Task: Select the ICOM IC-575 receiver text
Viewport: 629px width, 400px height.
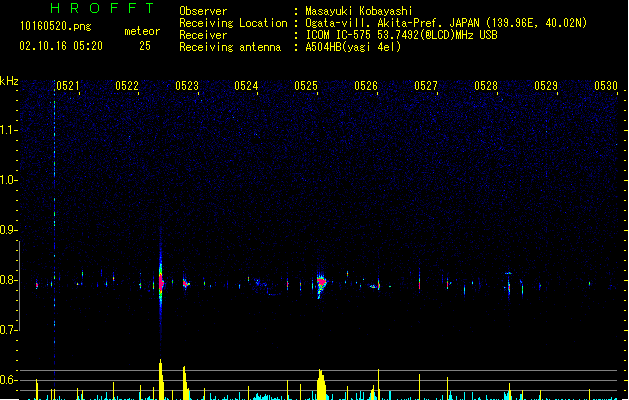Action: tap(401, 35)
